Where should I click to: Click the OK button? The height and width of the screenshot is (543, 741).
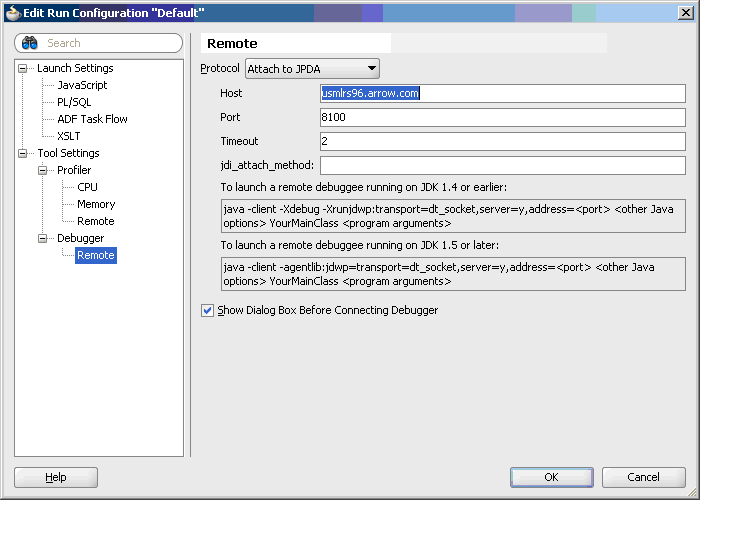(551, 477)
